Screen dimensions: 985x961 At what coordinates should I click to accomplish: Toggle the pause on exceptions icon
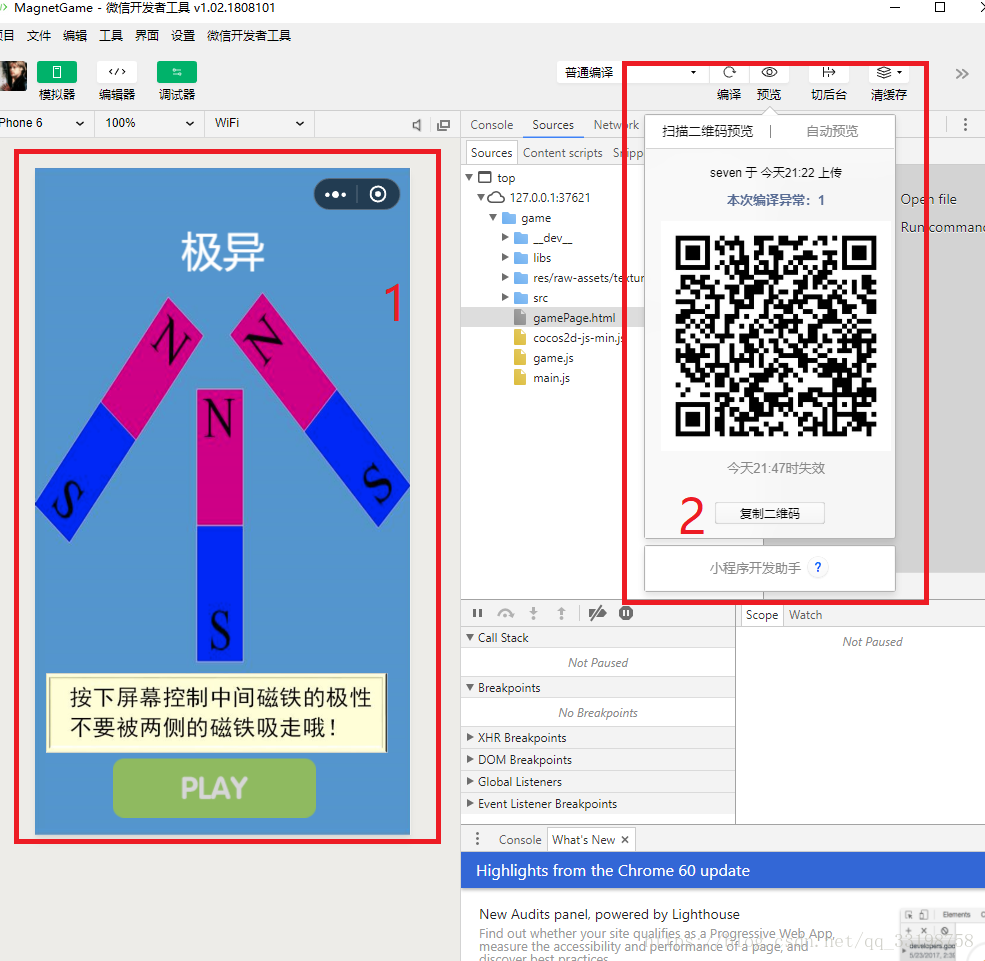(x=626, y=613)
